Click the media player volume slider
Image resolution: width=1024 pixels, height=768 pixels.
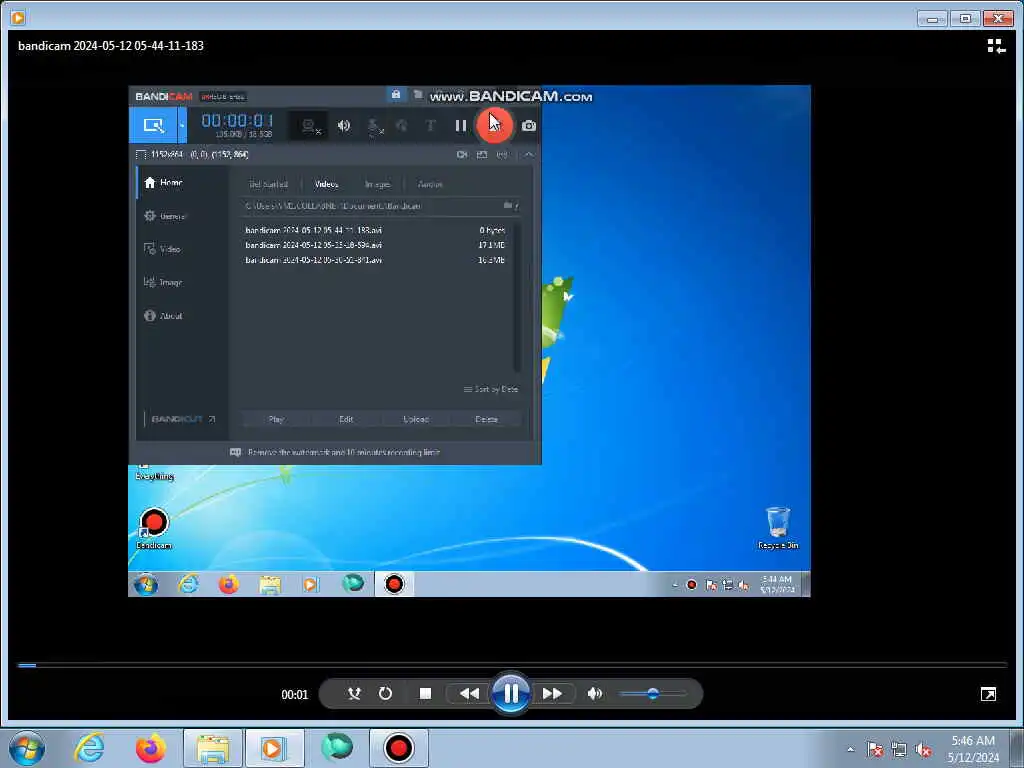click(x=652, y=694)
